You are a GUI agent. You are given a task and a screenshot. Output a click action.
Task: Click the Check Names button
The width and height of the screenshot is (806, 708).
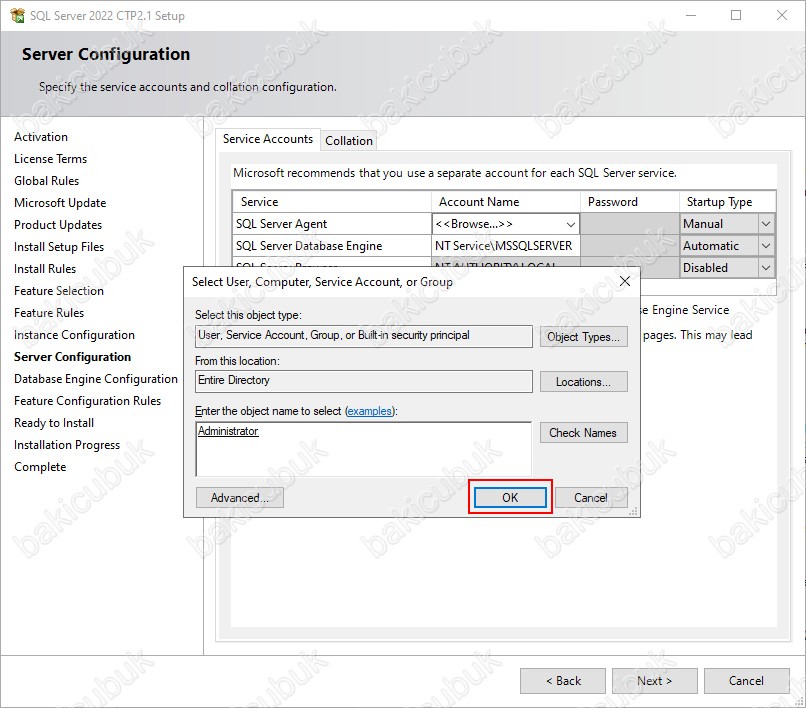(583, 432)
